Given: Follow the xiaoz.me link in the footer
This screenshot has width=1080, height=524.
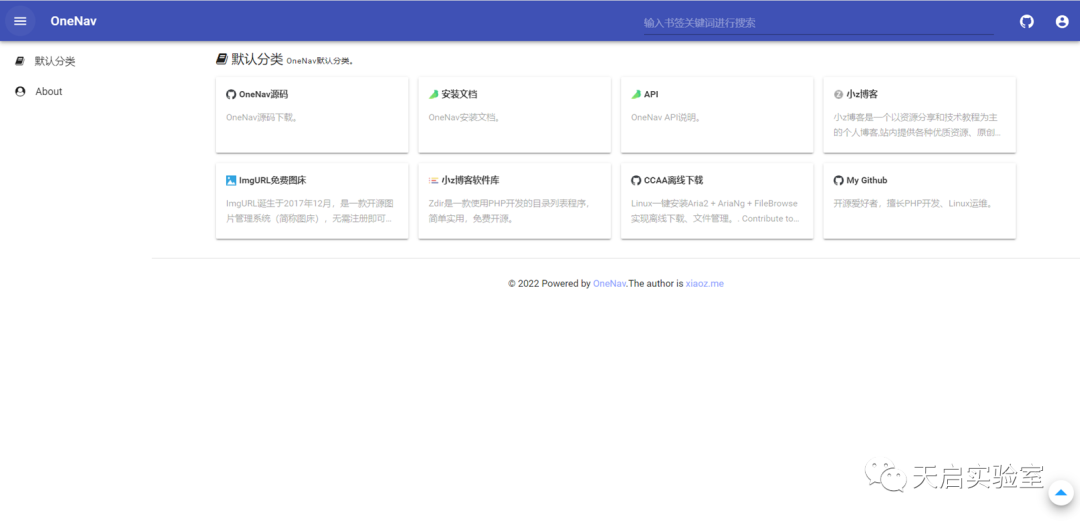Looking at the screenshot, I should (705, 283).
